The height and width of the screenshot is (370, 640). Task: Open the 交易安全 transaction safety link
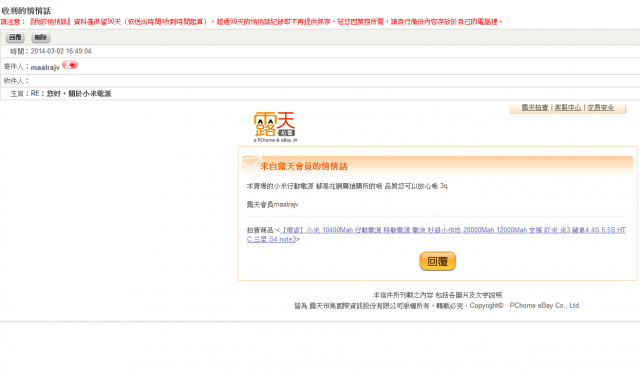point(600,107)
